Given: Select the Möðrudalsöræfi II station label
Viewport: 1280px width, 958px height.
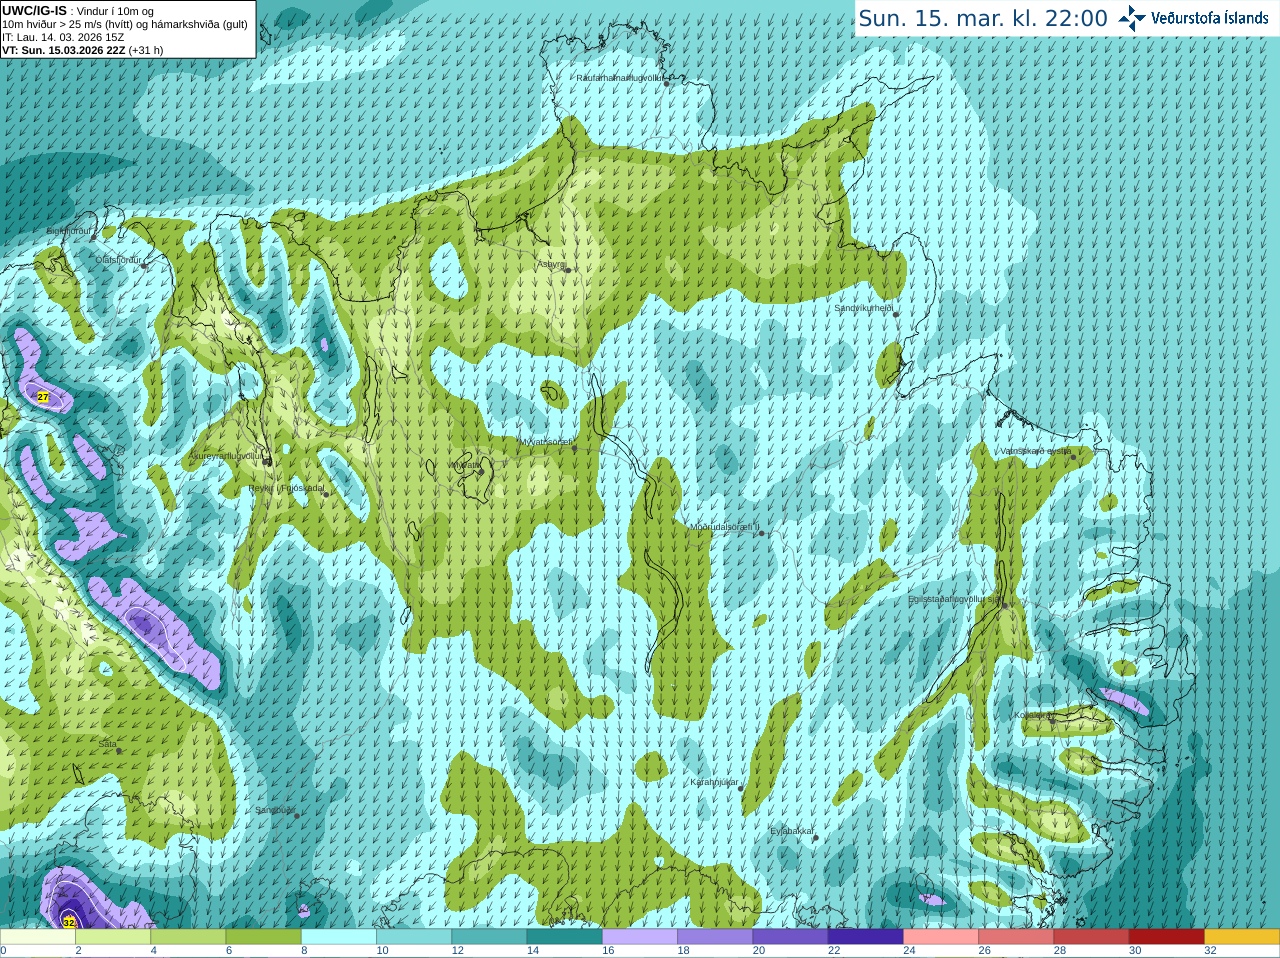Looking at the screenshot, I should [x=724, y=527].
